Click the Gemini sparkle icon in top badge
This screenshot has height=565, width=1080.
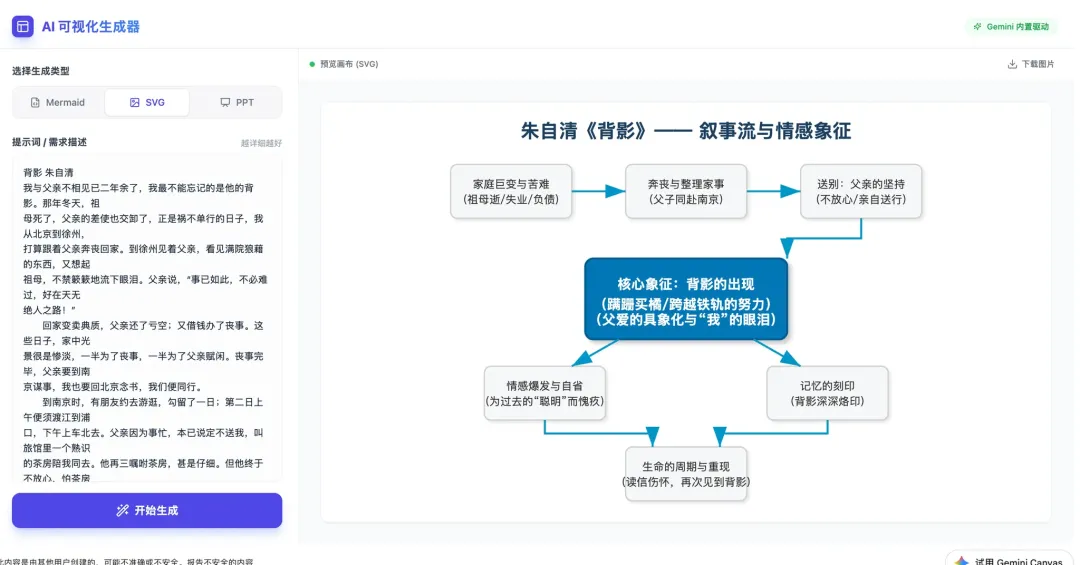coord(977,27)
